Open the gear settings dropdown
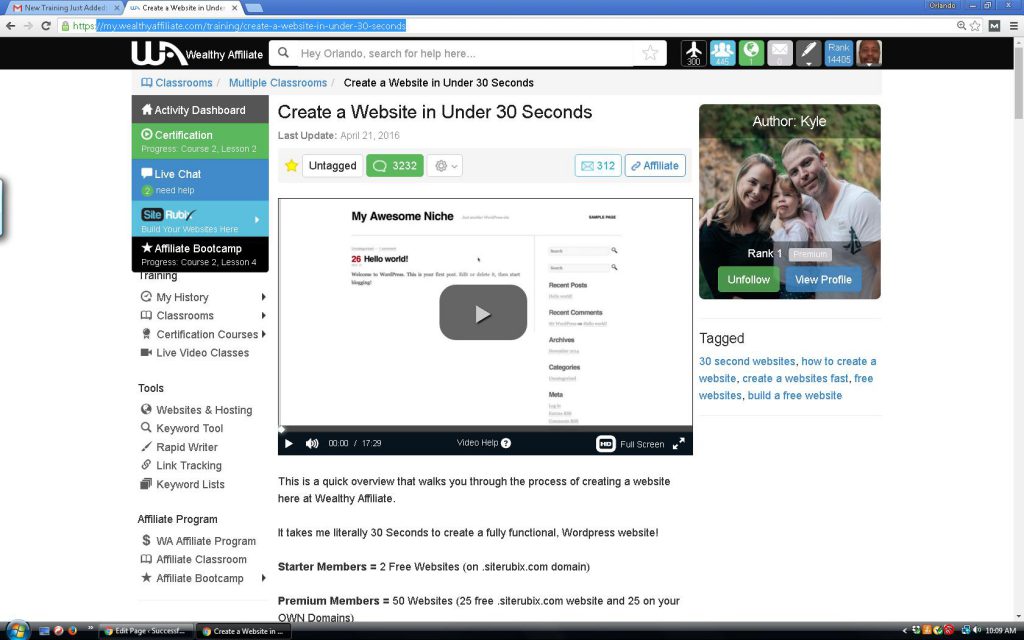Image resolution: width=1024 pixels, height=640 pixels. coord(445,166)
